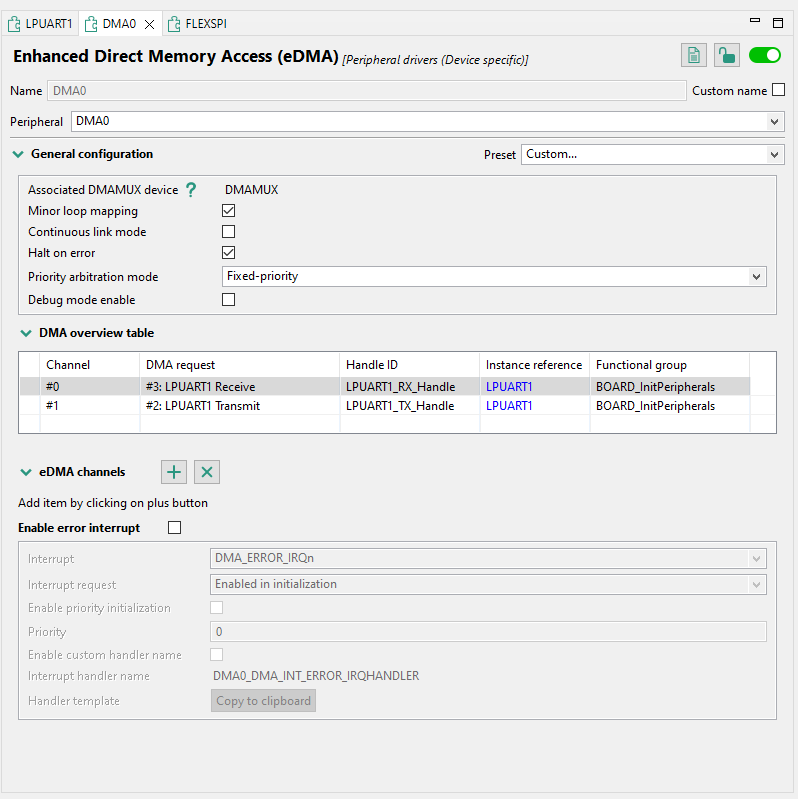Switch to the LPUART1 tab
798x799 pixels.
point(41,23)
